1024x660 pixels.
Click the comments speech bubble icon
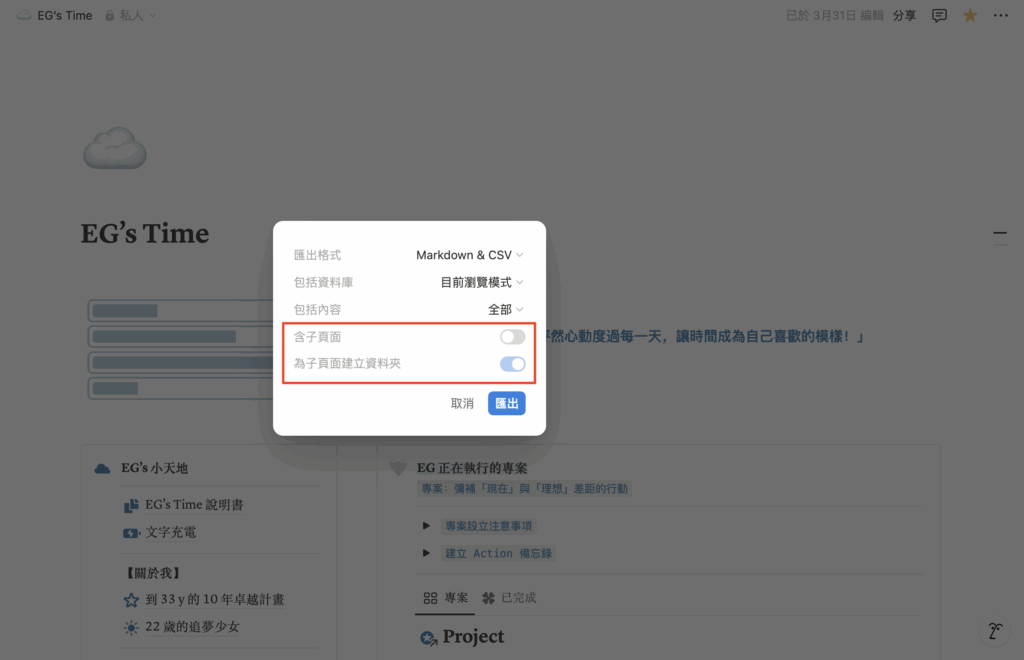939,16
